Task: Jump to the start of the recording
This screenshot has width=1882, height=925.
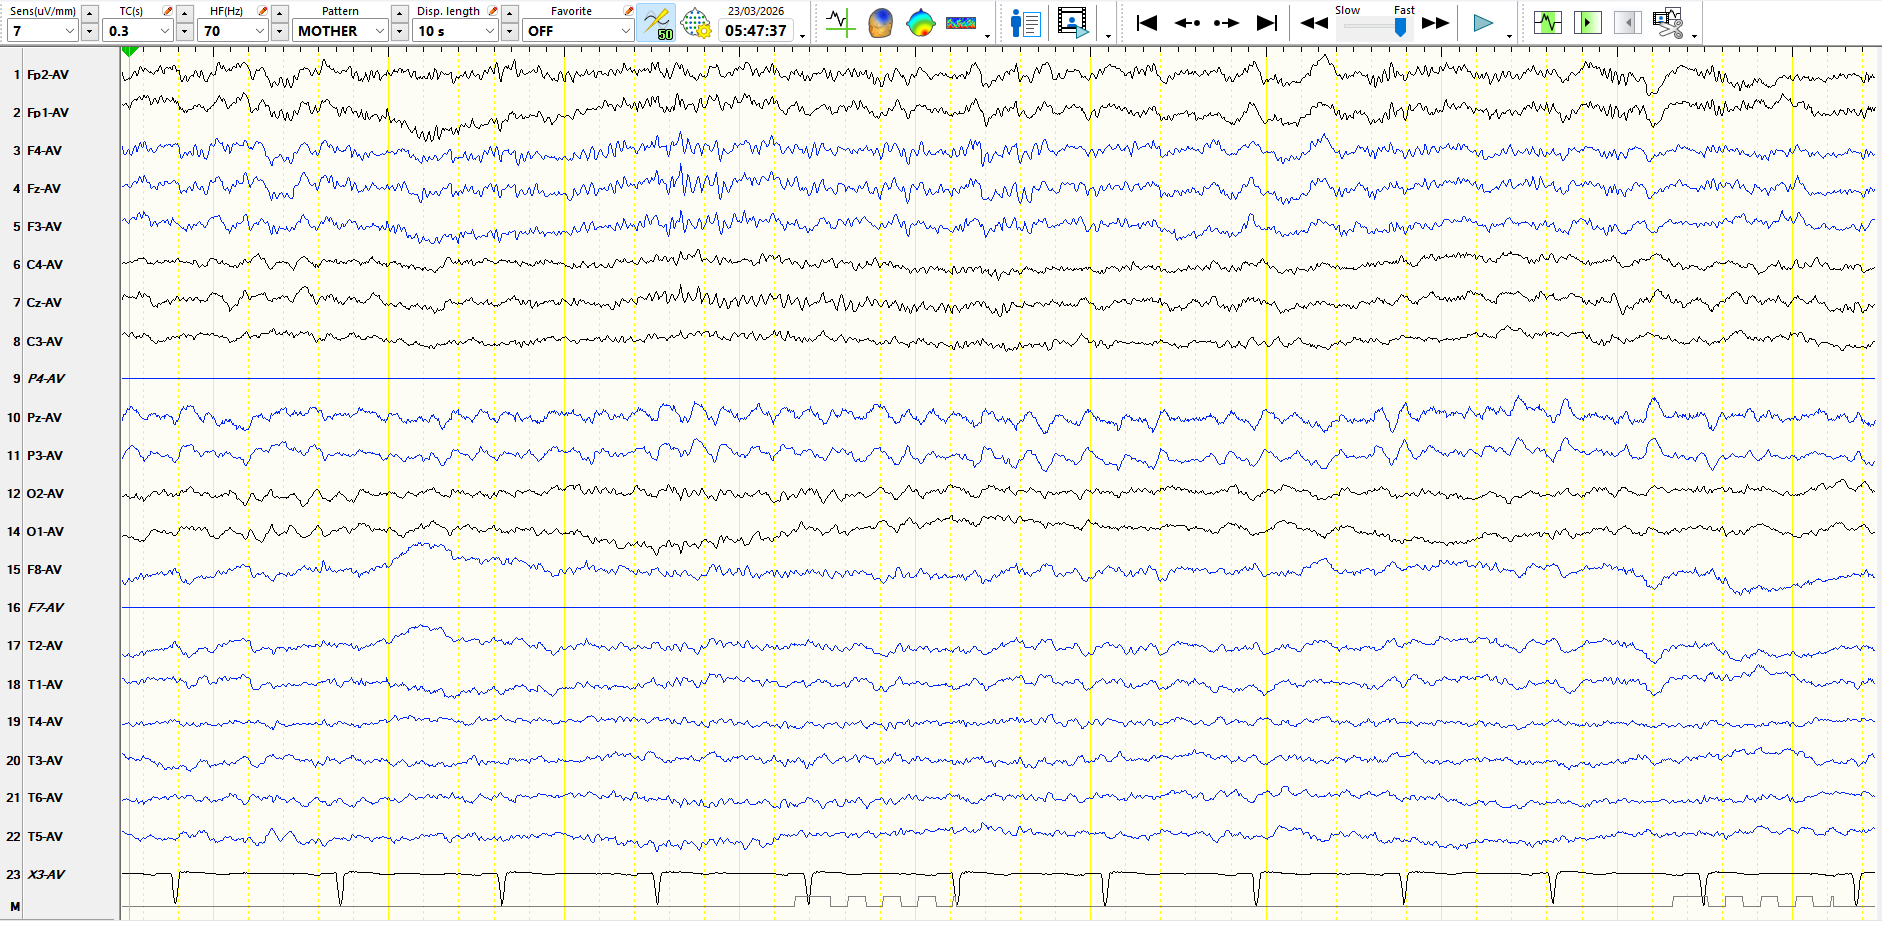Action: click(1147, 22)
